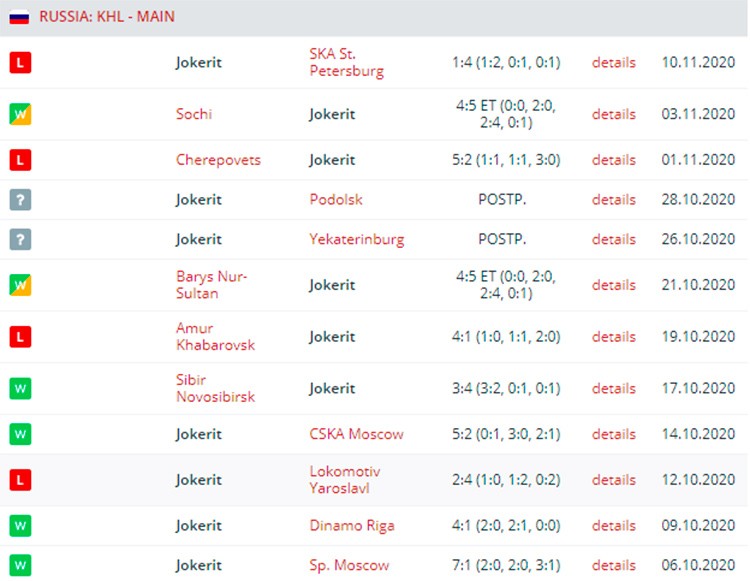Click the Russian flag icon in the header
750x581 pixels.
point(19,17)
